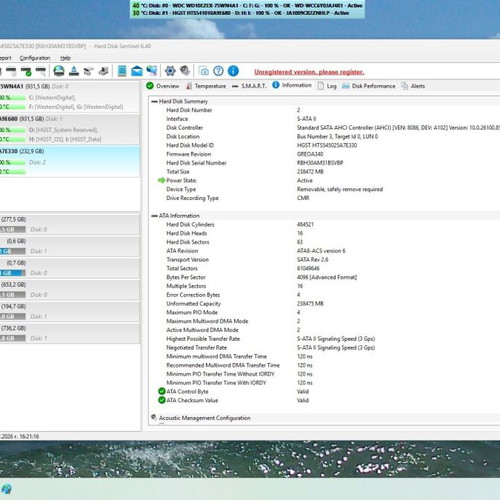Collapse the ATA Information section

pyautogui.click(x=154, y=216)
